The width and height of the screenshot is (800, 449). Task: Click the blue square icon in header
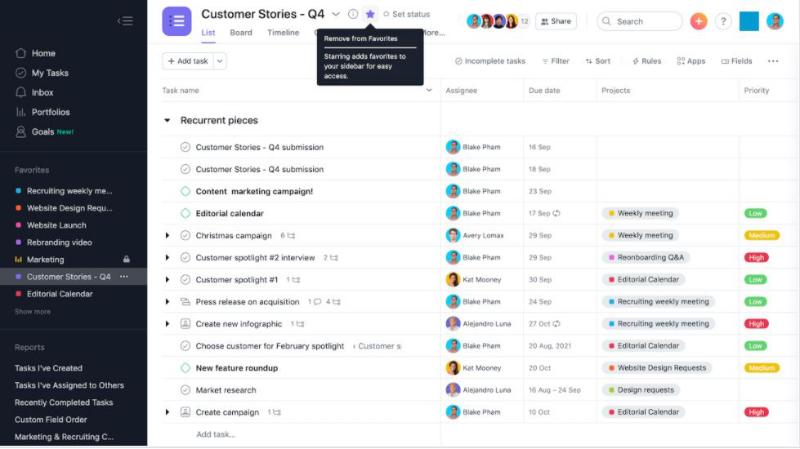pos(749,21)
